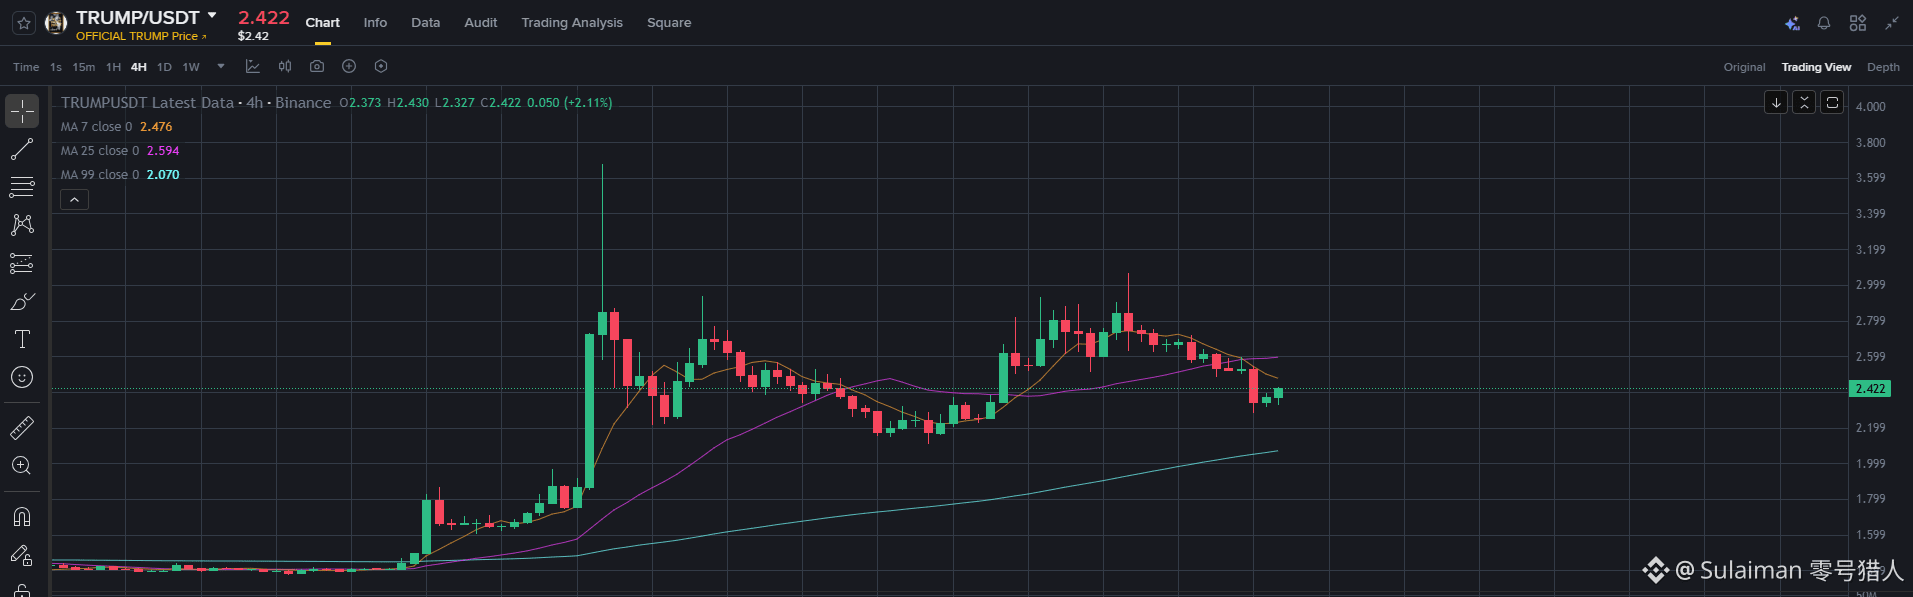Select the trend line drawing tool

click(x=22, y=149)
